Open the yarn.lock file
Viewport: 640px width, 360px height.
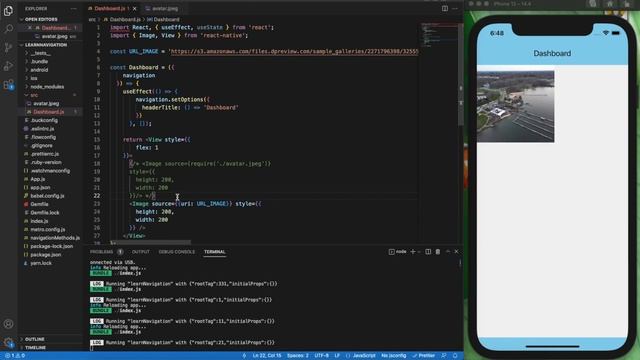pos(41,263)
